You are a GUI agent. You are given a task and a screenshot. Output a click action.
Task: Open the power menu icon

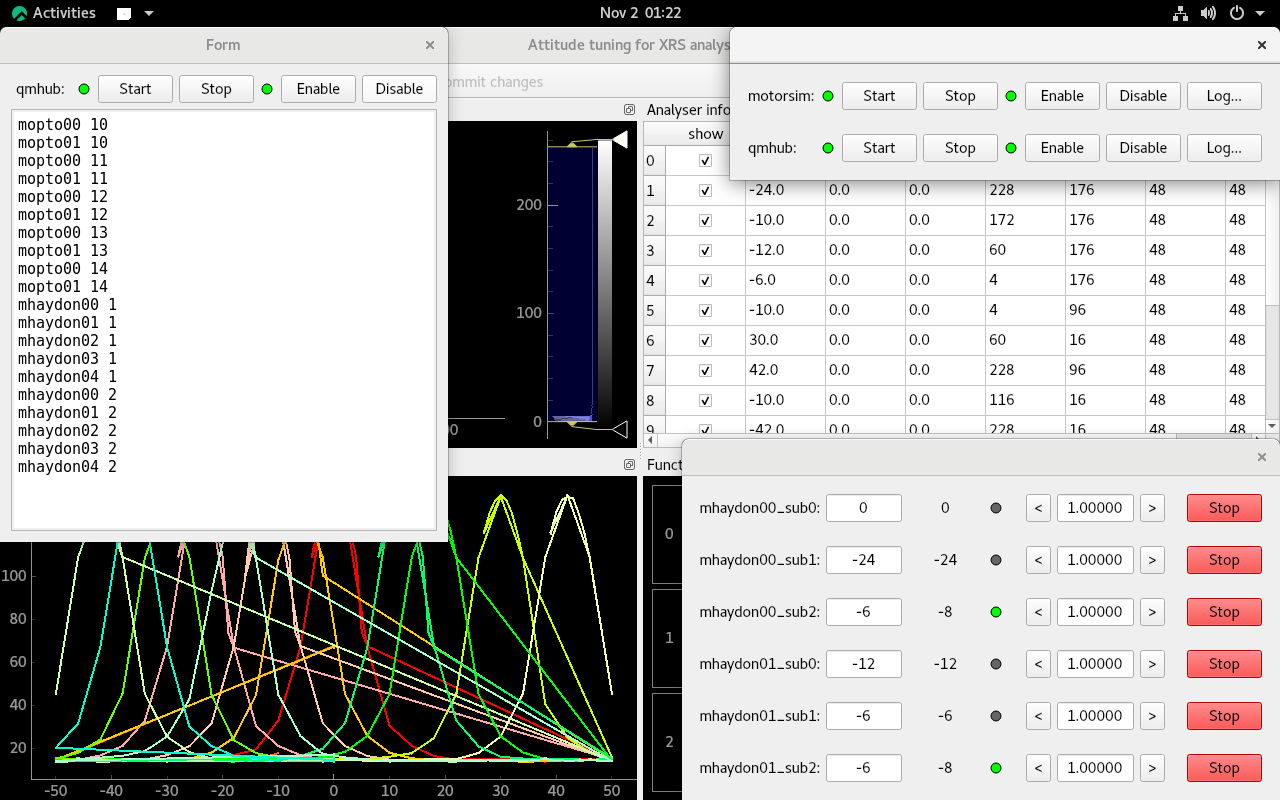1237,13
